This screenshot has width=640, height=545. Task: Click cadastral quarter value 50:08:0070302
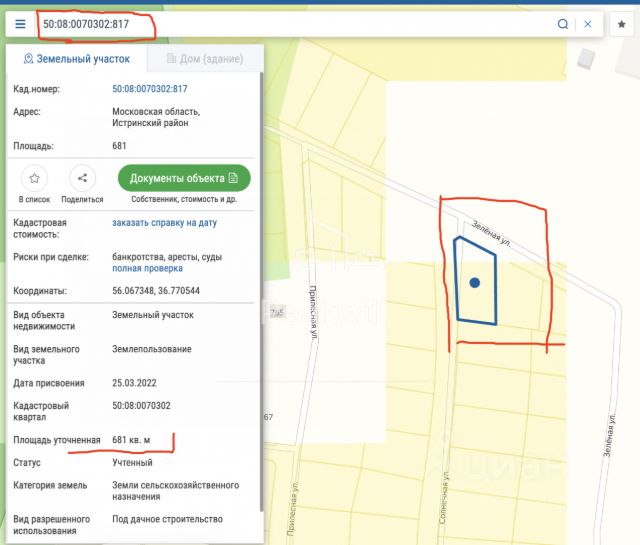click(x=141, y=406)
